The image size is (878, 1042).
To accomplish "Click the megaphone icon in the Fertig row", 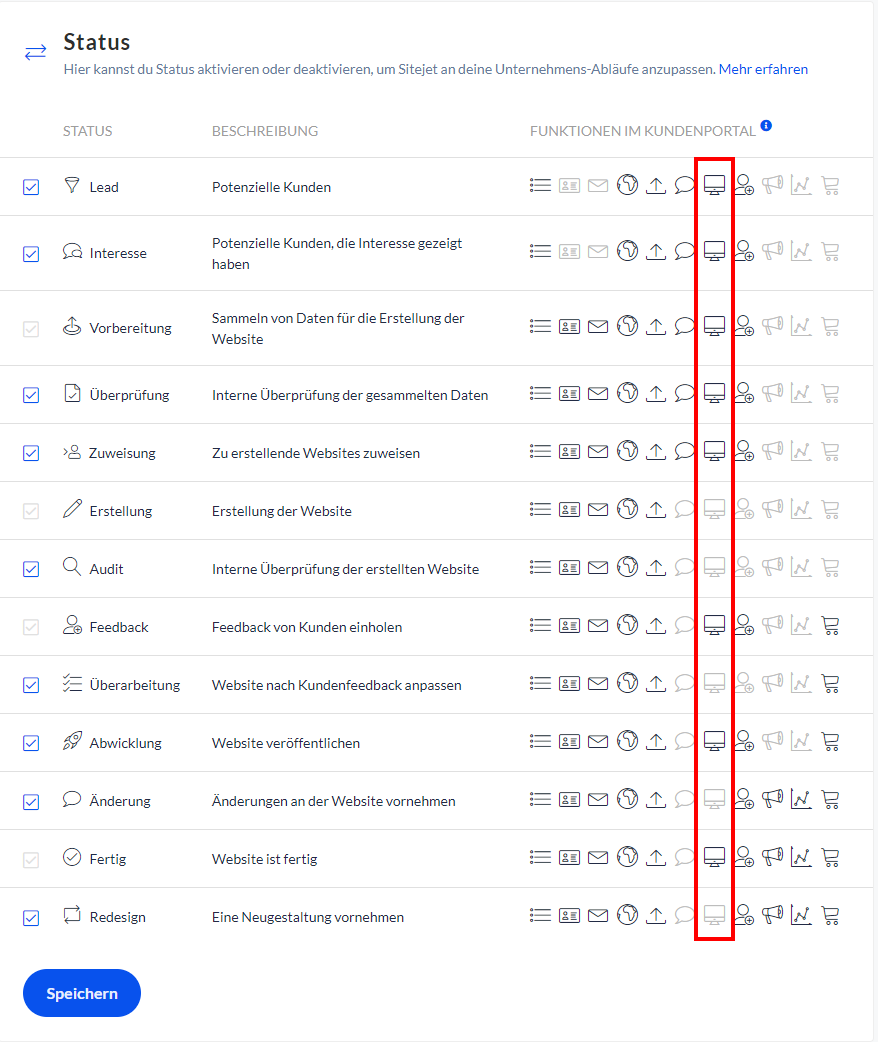I will tap(772, 856).
